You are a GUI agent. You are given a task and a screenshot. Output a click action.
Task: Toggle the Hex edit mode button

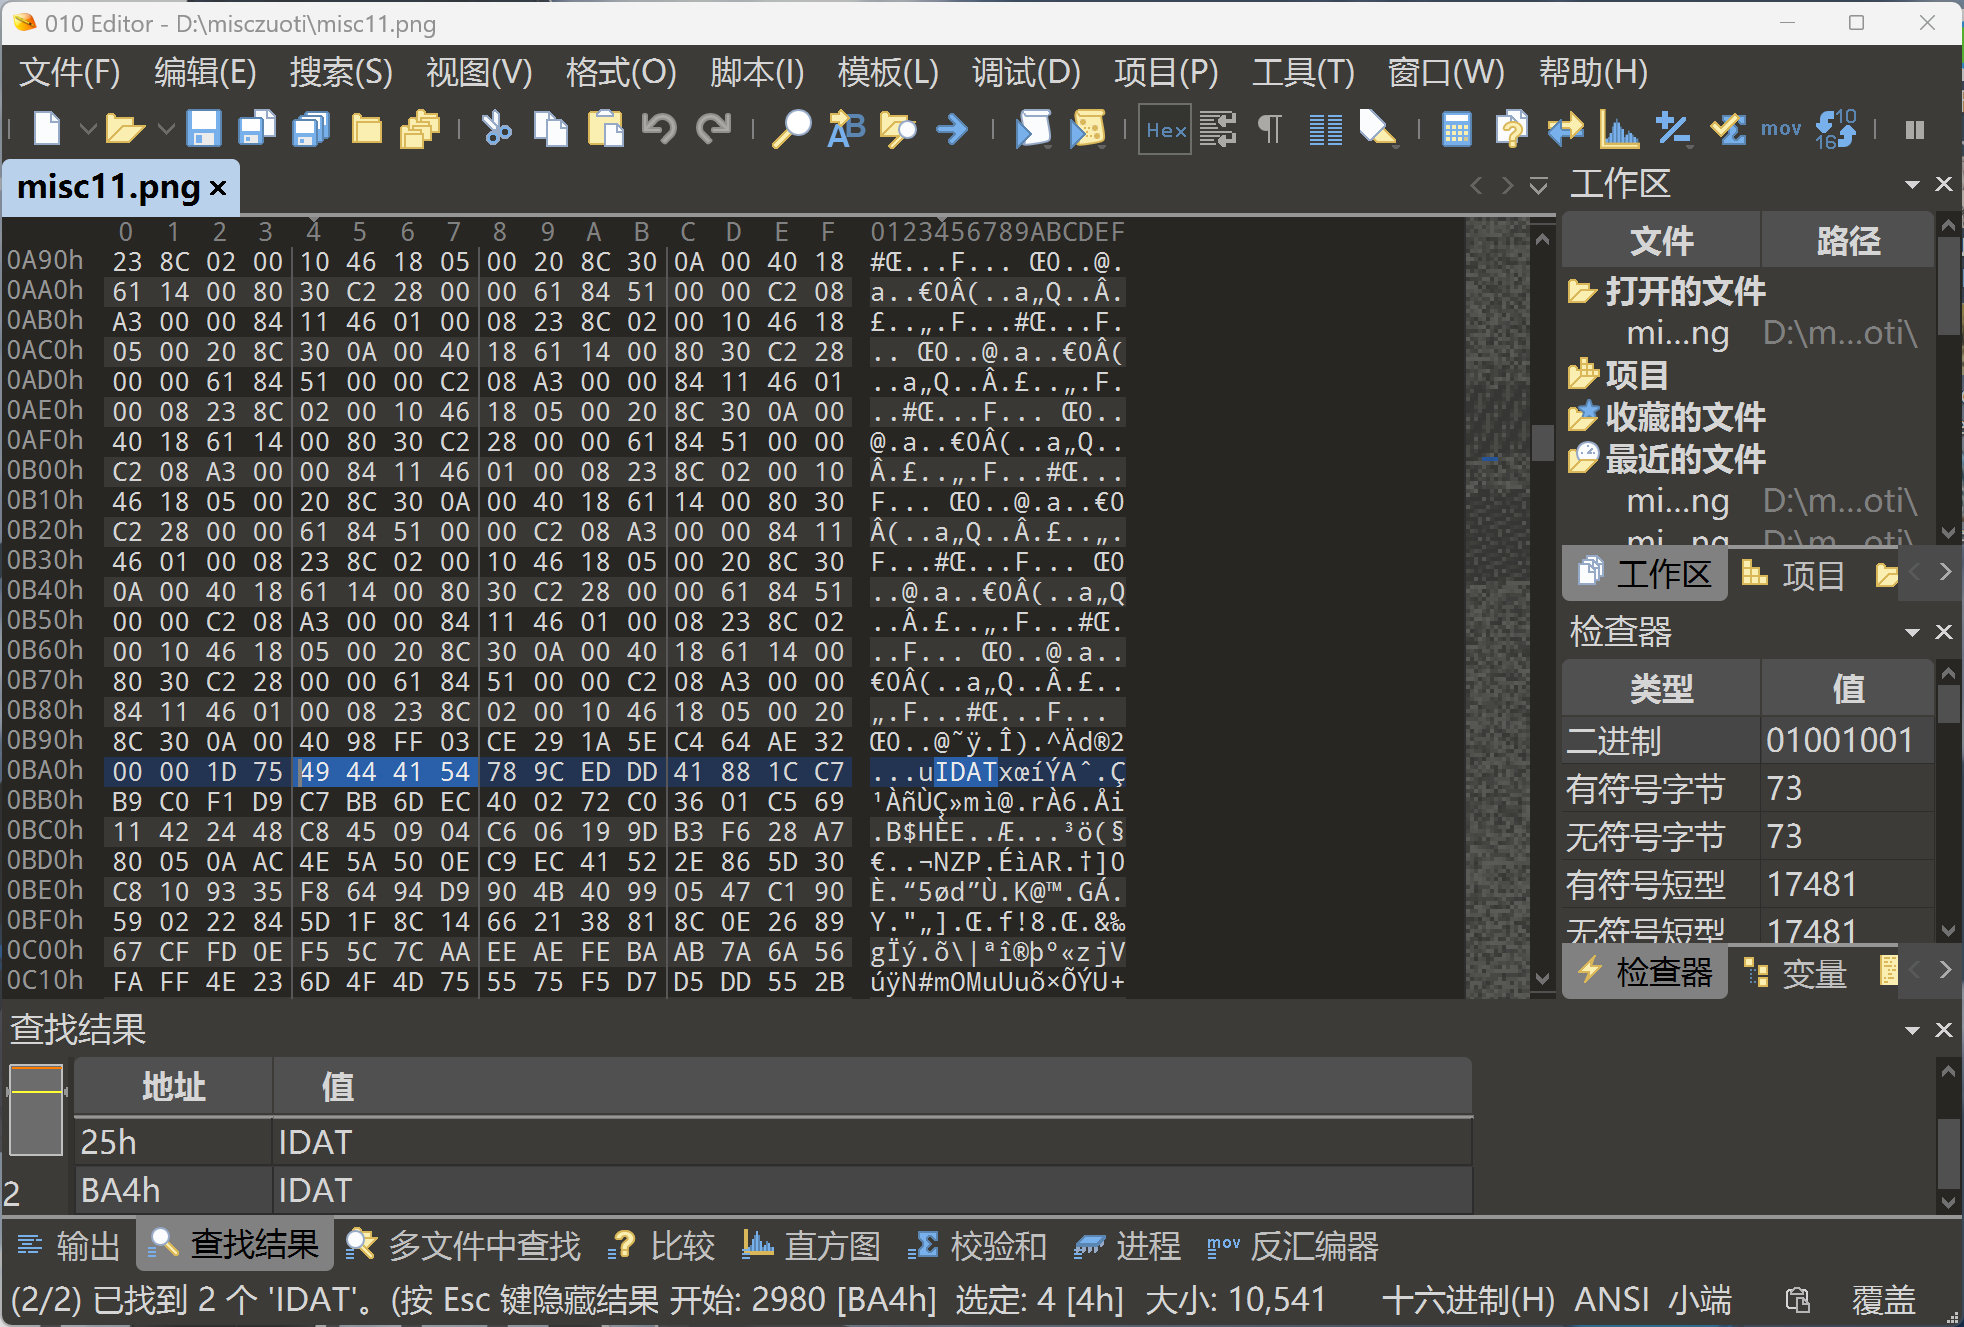(x=1165, y=129)
